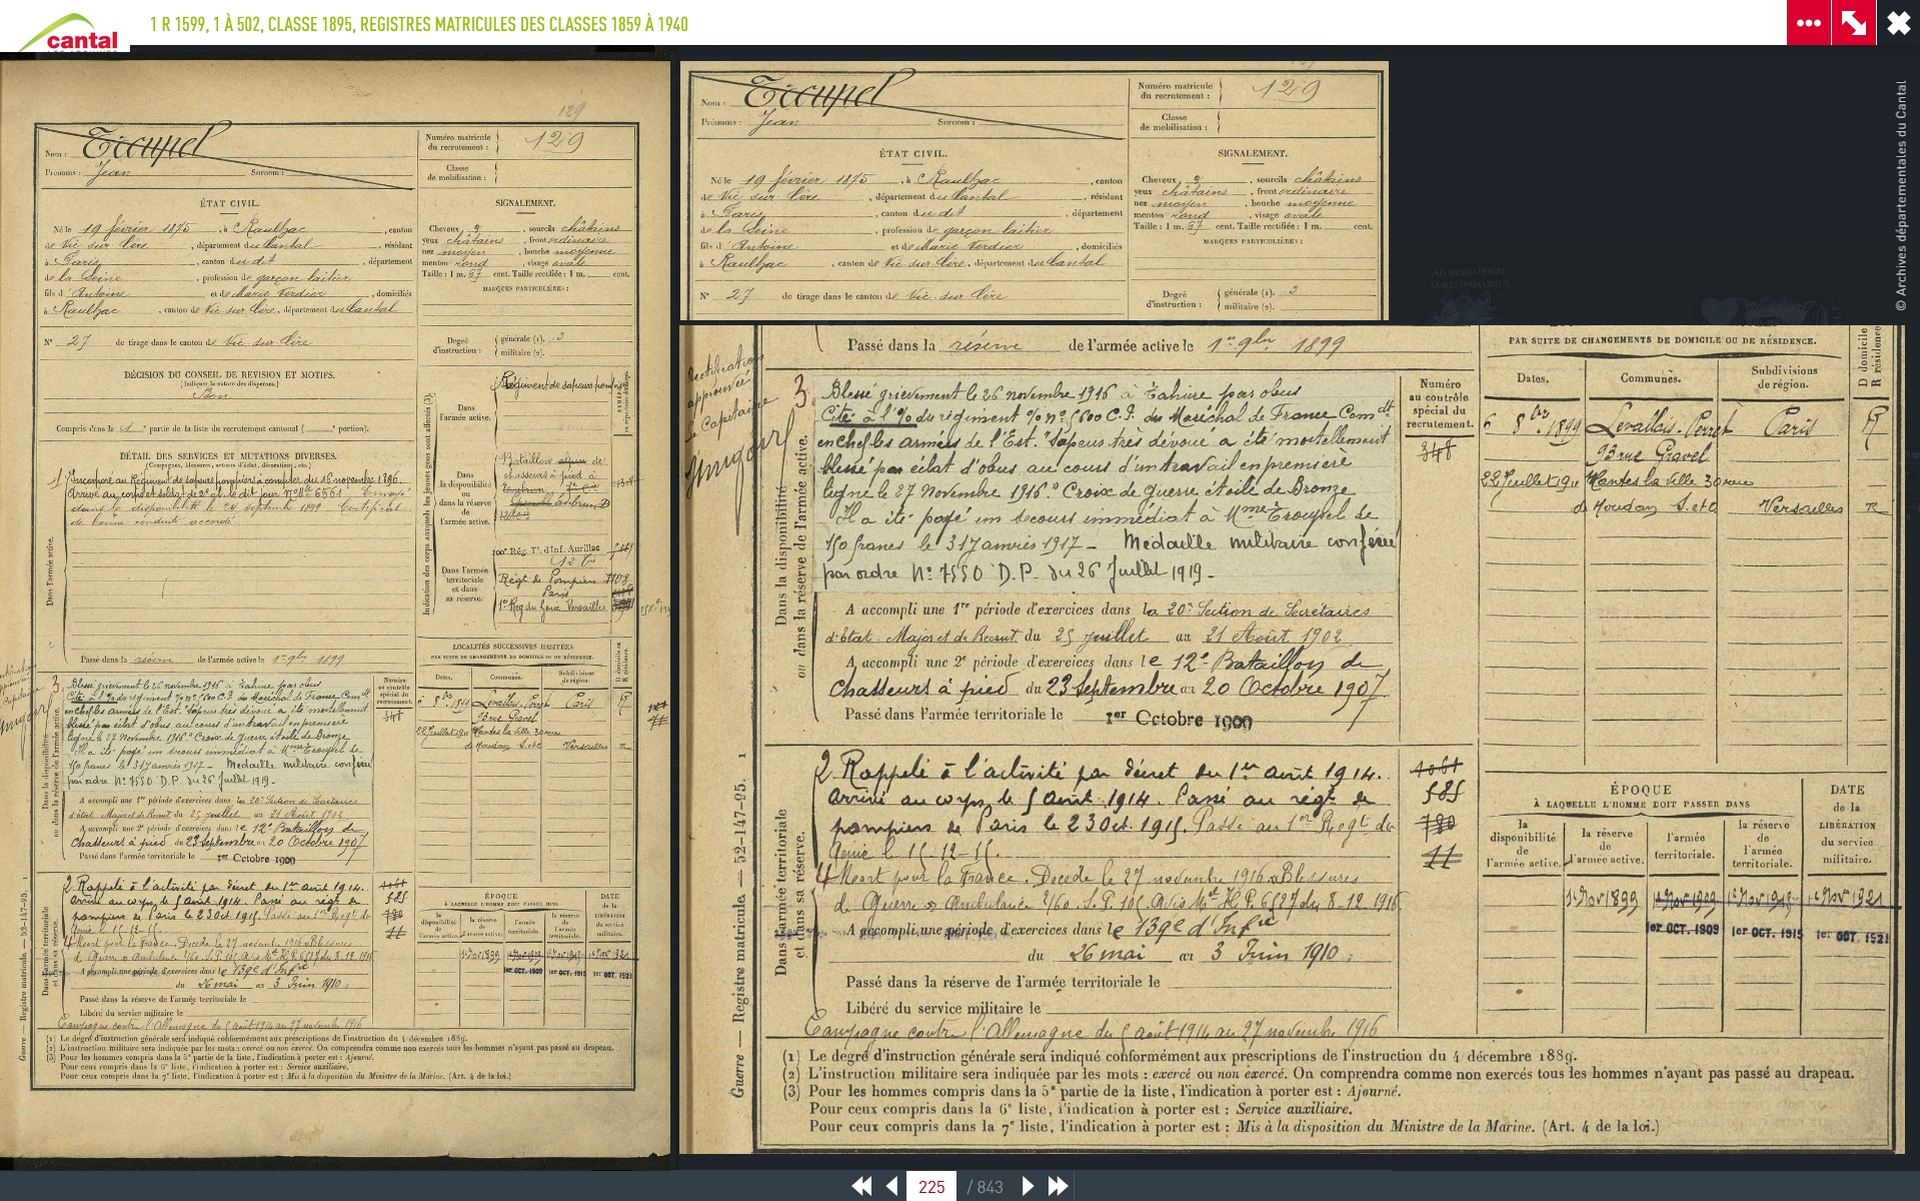Jump to the last page

(1058, 1186)
